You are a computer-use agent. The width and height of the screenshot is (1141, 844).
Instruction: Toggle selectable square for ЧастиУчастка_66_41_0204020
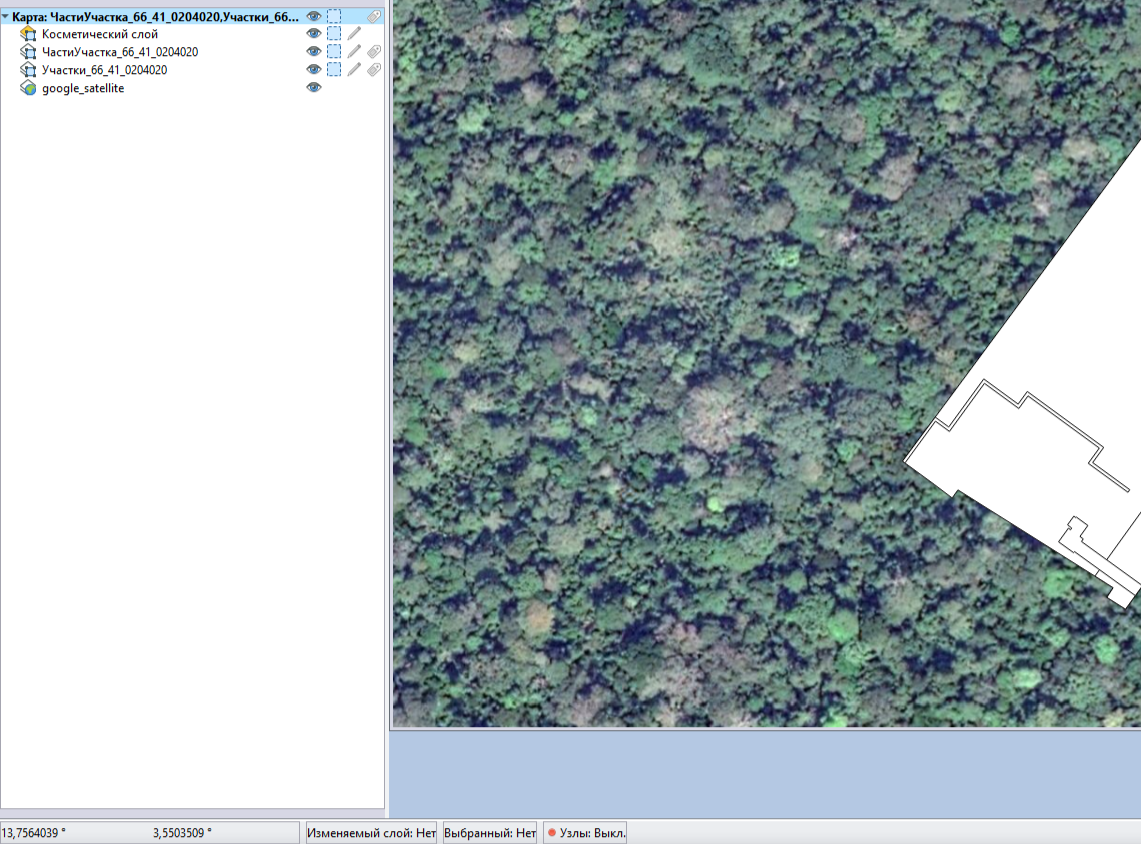pyautogui.click(x=334, y=52)
